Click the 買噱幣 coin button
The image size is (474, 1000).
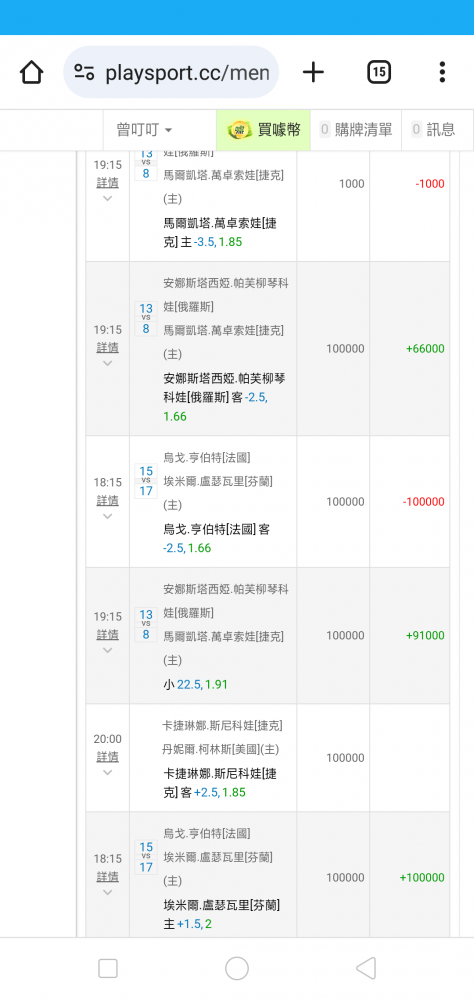[263, 130]
